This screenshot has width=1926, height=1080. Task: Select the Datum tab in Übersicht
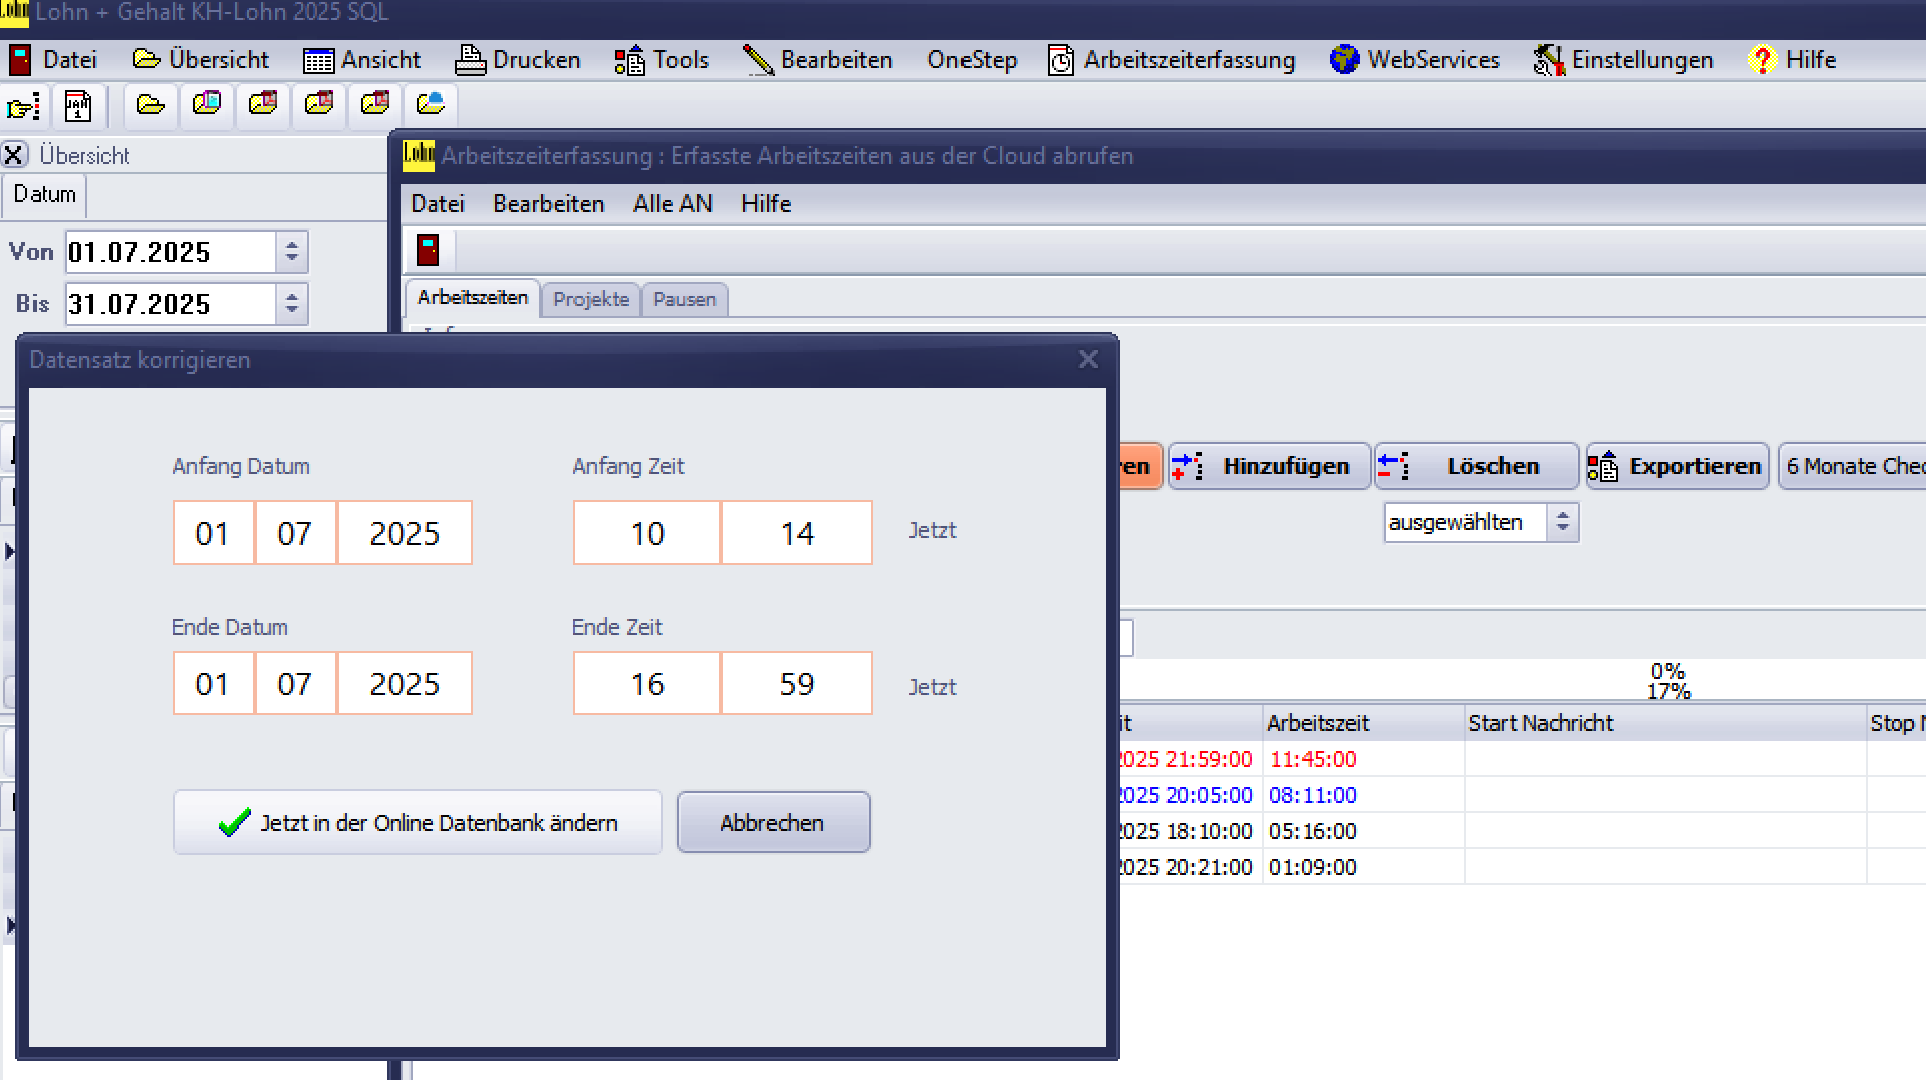(44, 195)
